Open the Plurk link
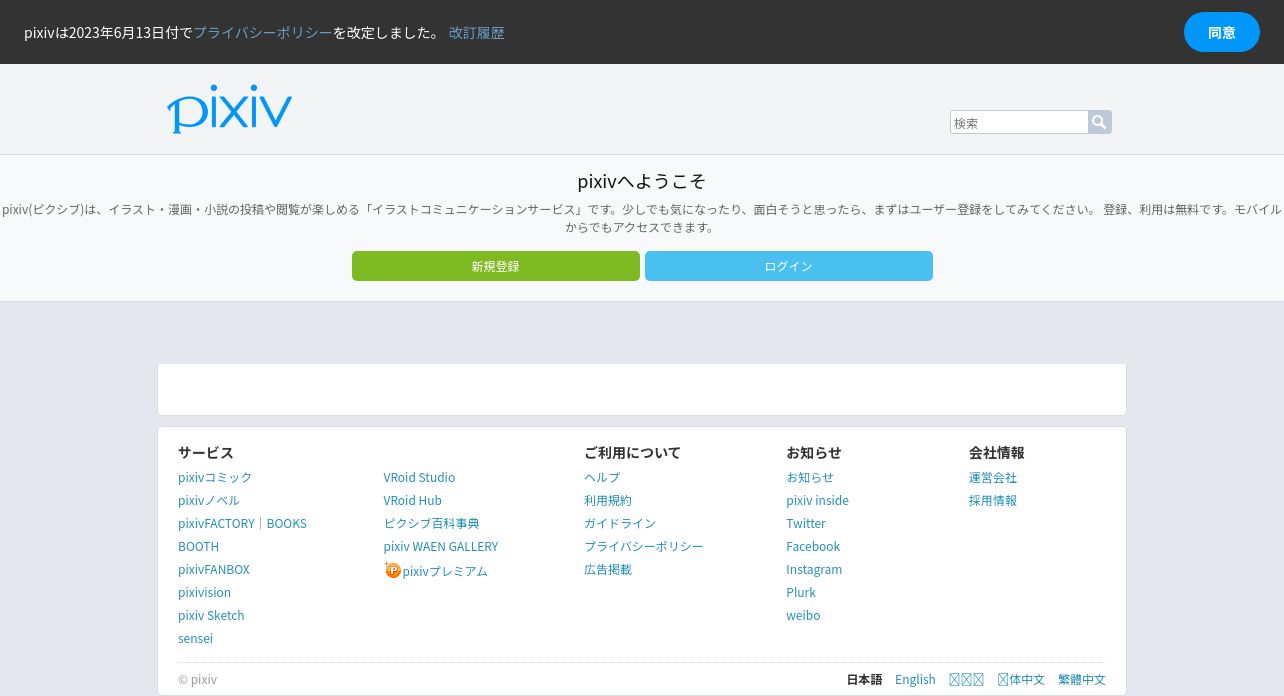 click(801, 592)
